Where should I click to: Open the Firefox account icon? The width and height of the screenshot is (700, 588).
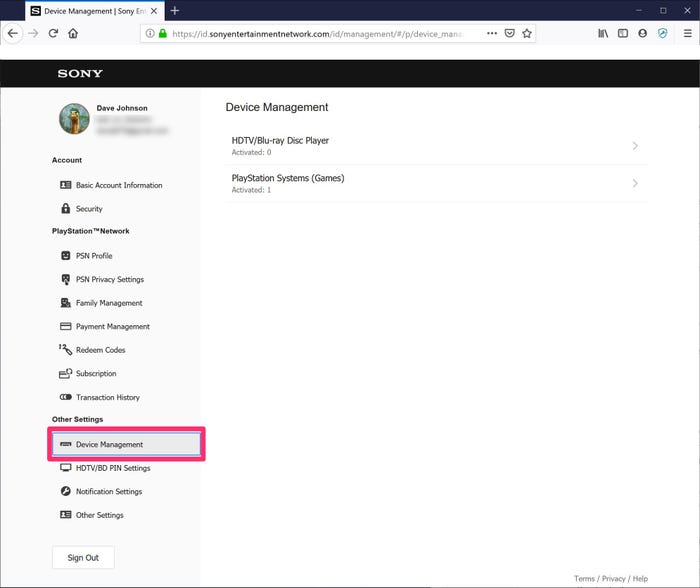tap(642, 33)
